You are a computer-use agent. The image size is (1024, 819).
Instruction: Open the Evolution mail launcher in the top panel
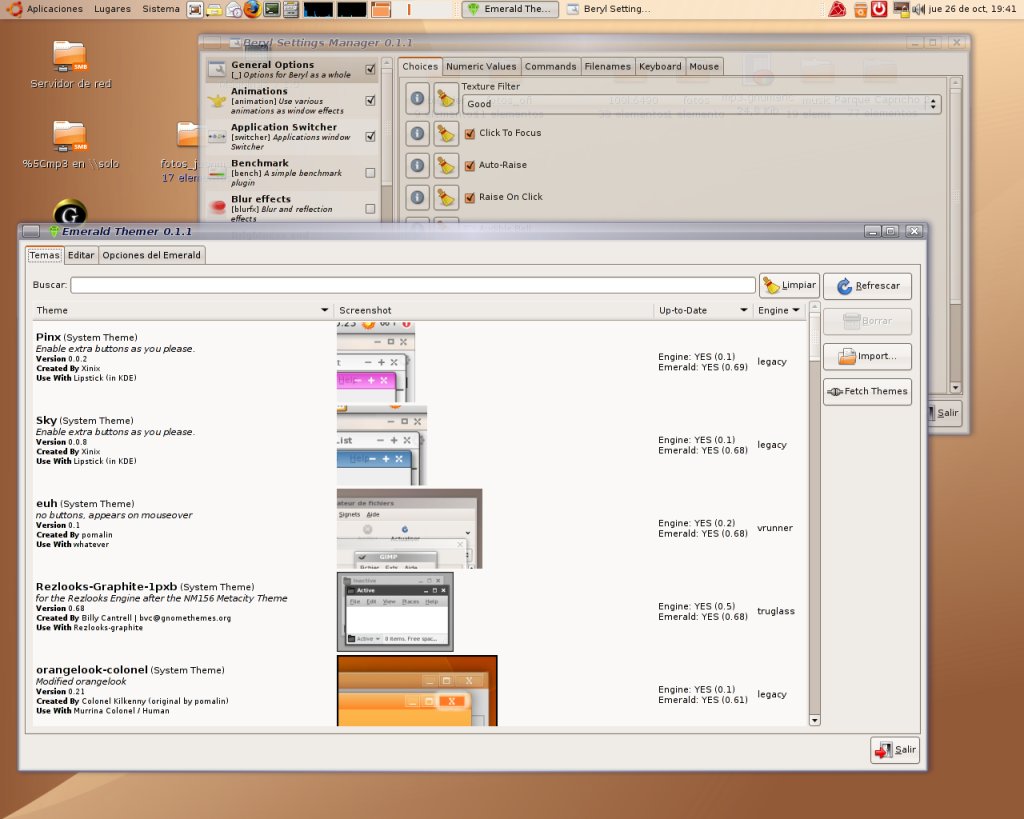pos(234,9)
